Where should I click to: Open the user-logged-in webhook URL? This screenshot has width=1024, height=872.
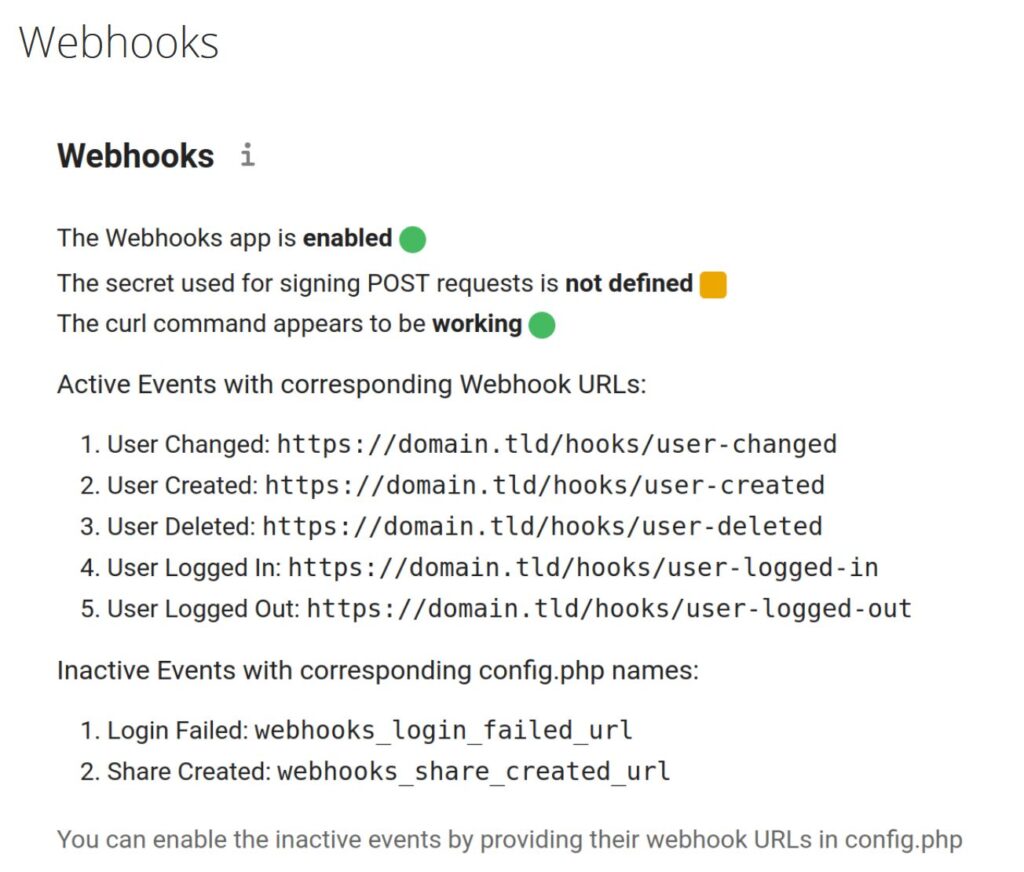pyautogui.click(x=583, y=568)
